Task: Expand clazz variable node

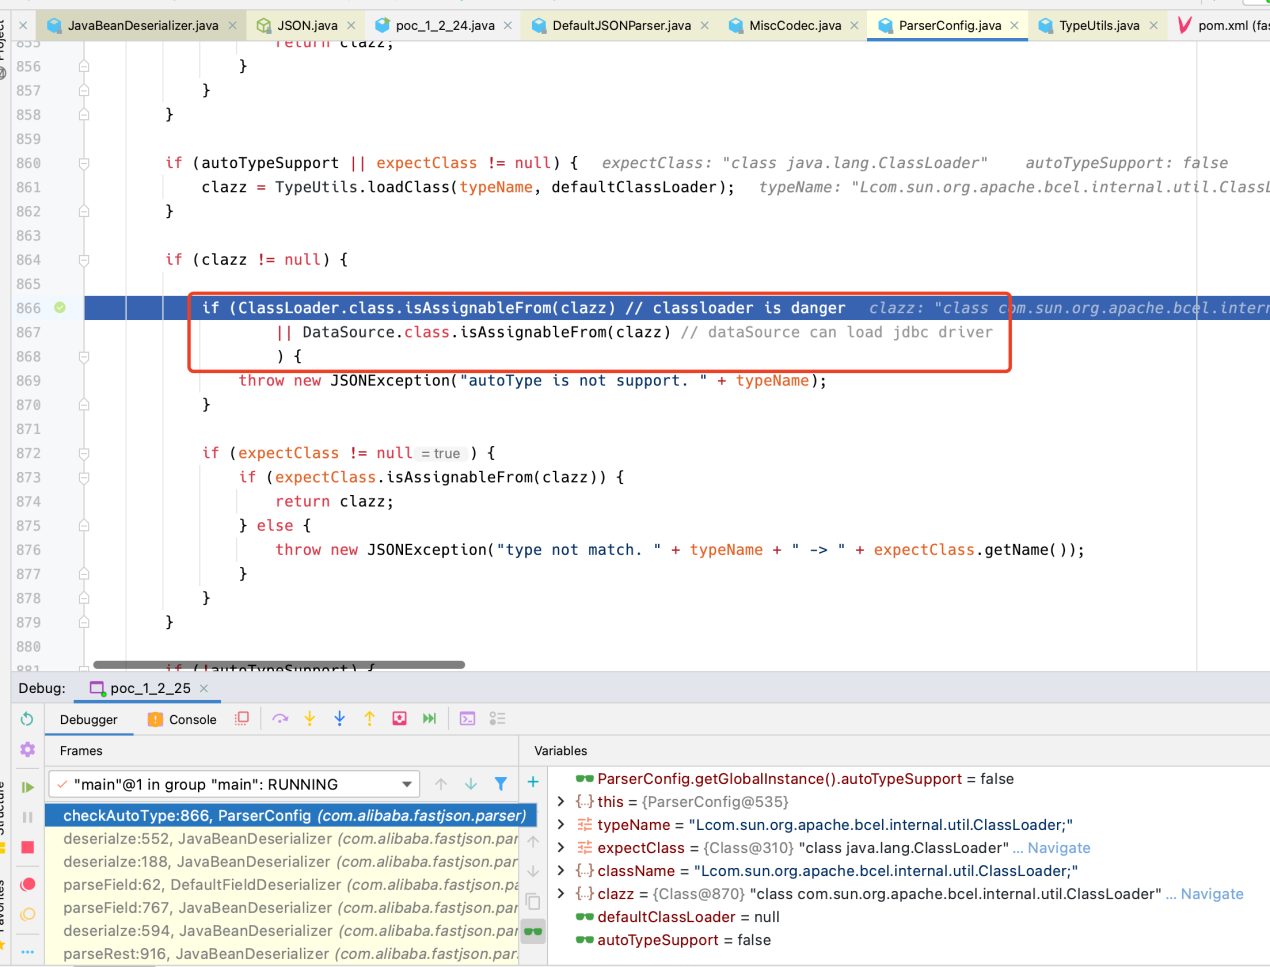Action: [x=561, y=894]
